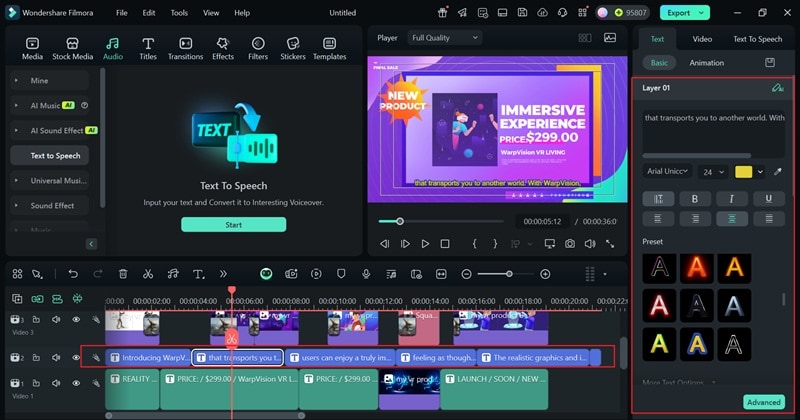Click the play button in player
Screen dimensions: 800x420
click(x=425, y=244)
